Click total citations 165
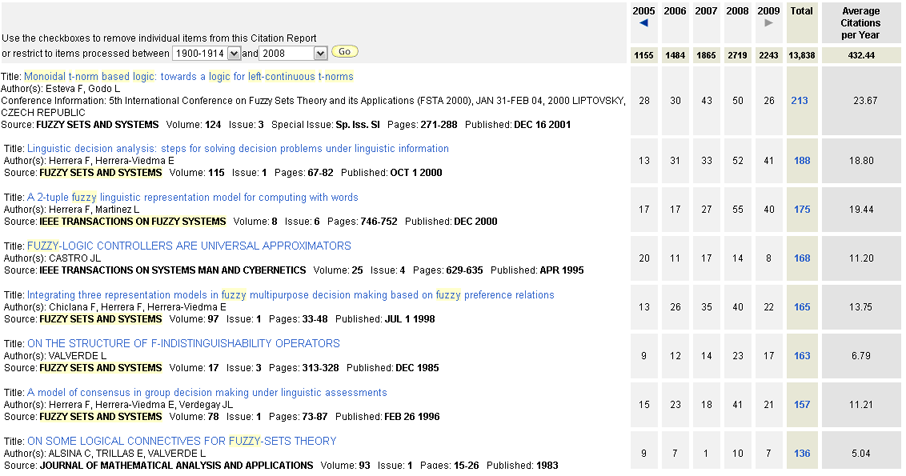The image size is (906, 476). click(802, 307)
